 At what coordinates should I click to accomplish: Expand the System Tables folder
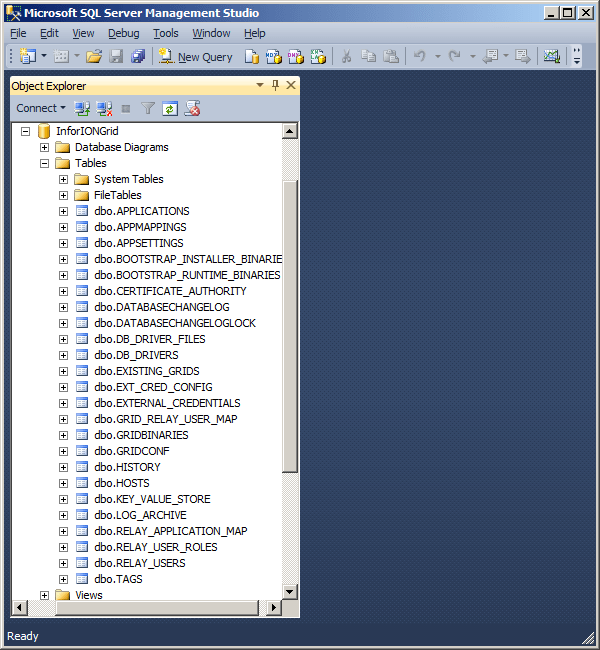pos(63,179)
